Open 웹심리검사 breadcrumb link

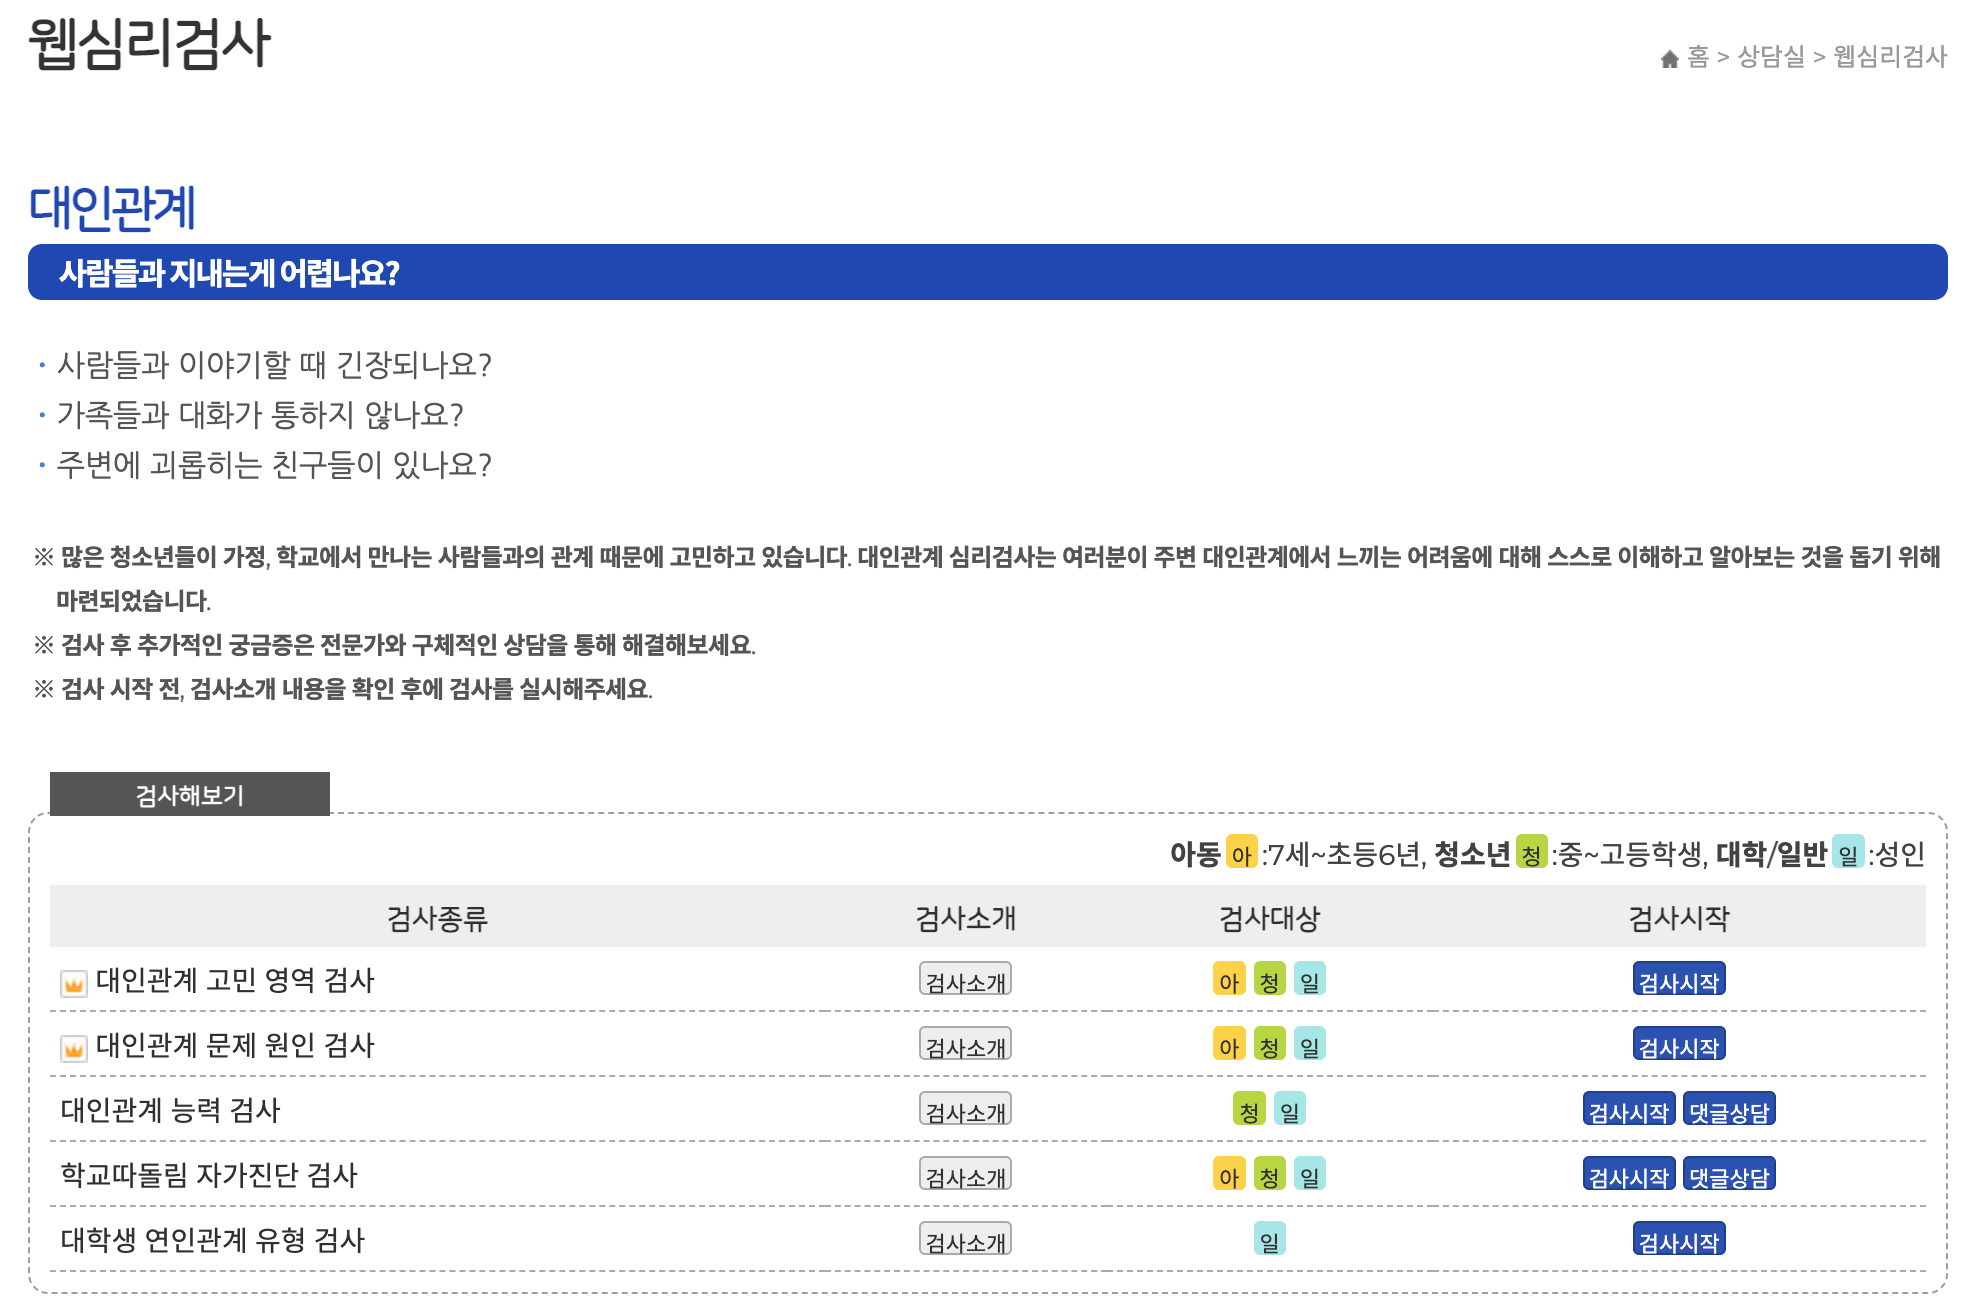[1890, 57]
